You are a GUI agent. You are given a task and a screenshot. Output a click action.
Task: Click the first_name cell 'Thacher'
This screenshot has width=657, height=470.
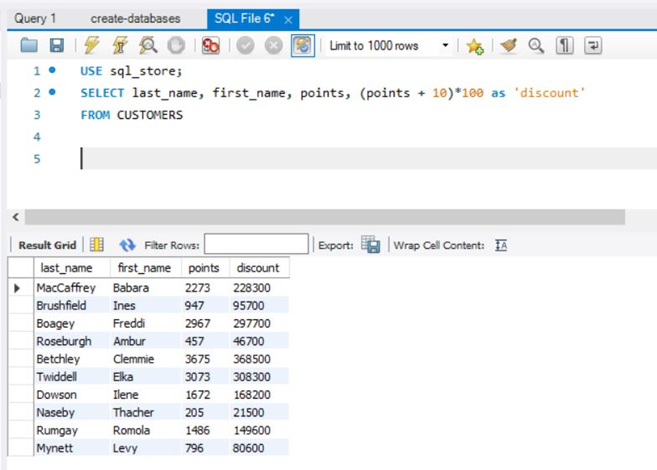tap(146, 412)
